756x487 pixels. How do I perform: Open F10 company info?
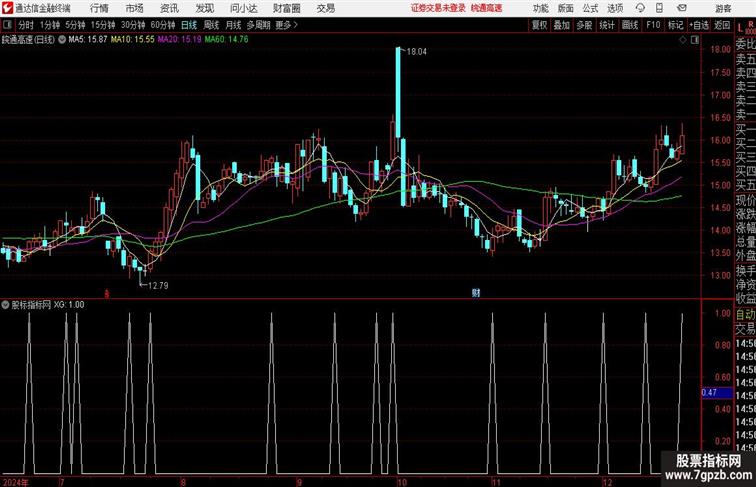click(653, 25)
